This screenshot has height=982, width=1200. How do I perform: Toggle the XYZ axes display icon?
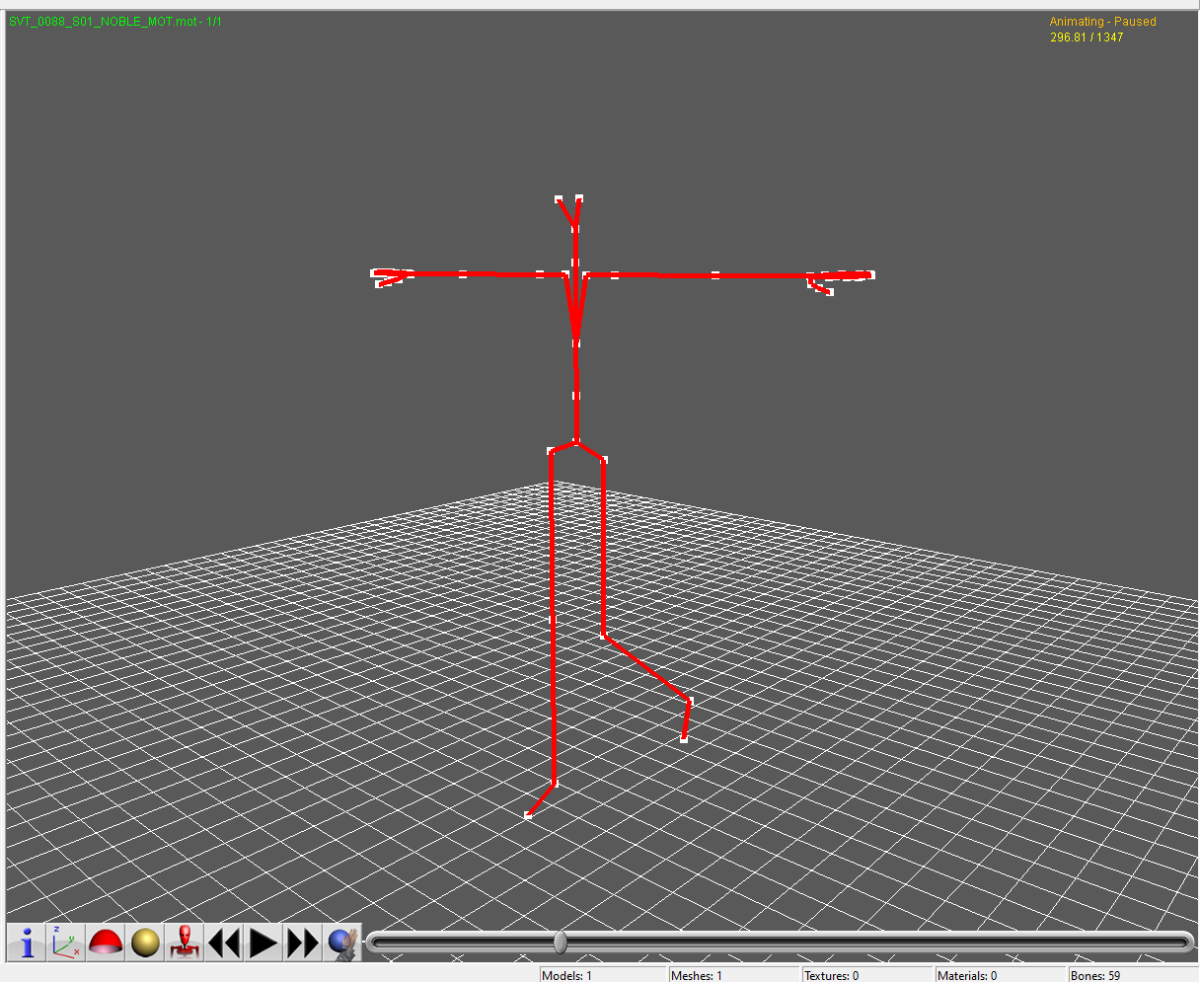click(x=67, y=942)
